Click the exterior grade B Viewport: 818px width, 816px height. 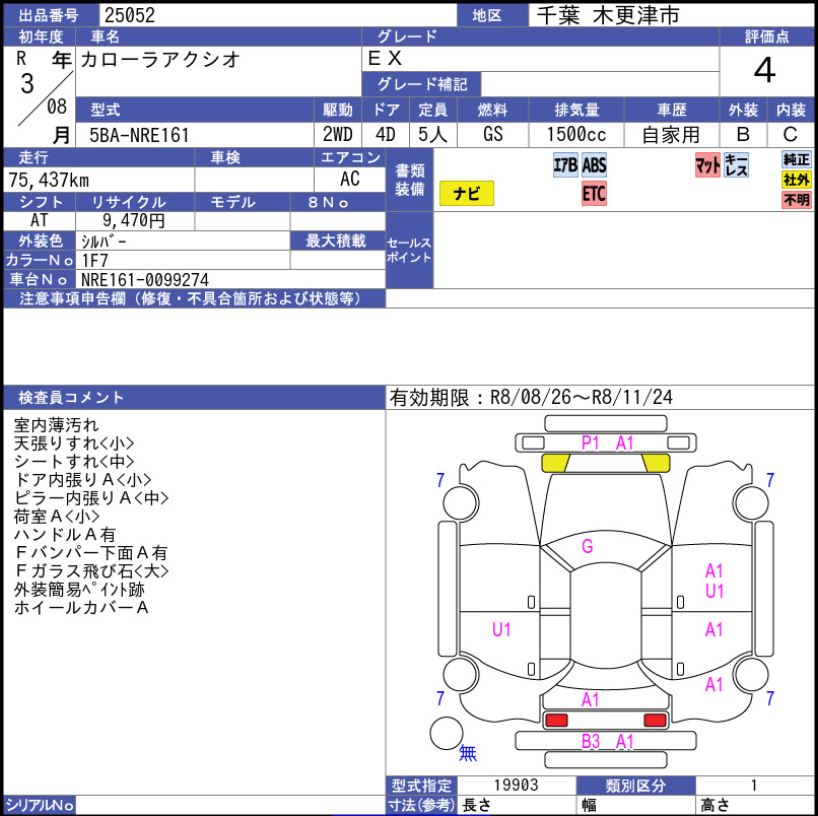tap(743, 135)
